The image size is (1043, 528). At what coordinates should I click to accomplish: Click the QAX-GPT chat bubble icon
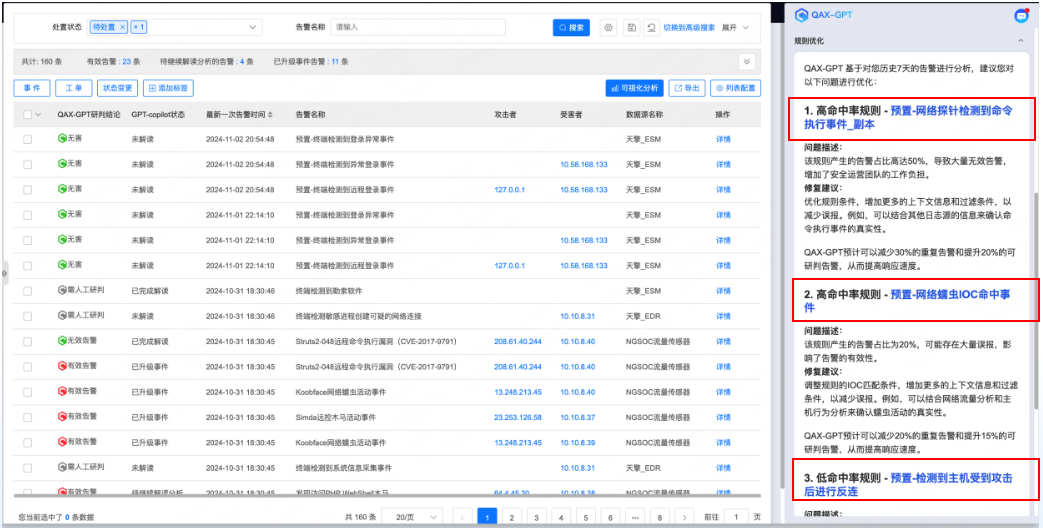coord(1021,15)
